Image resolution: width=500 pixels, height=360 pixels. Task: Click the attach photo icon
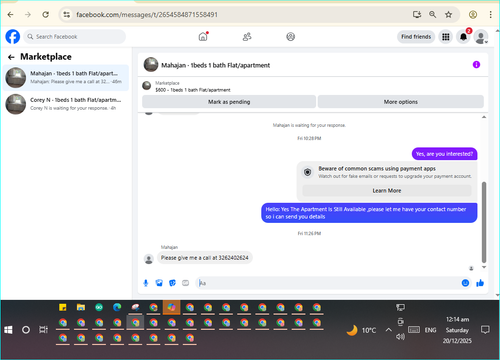point(159,283)
